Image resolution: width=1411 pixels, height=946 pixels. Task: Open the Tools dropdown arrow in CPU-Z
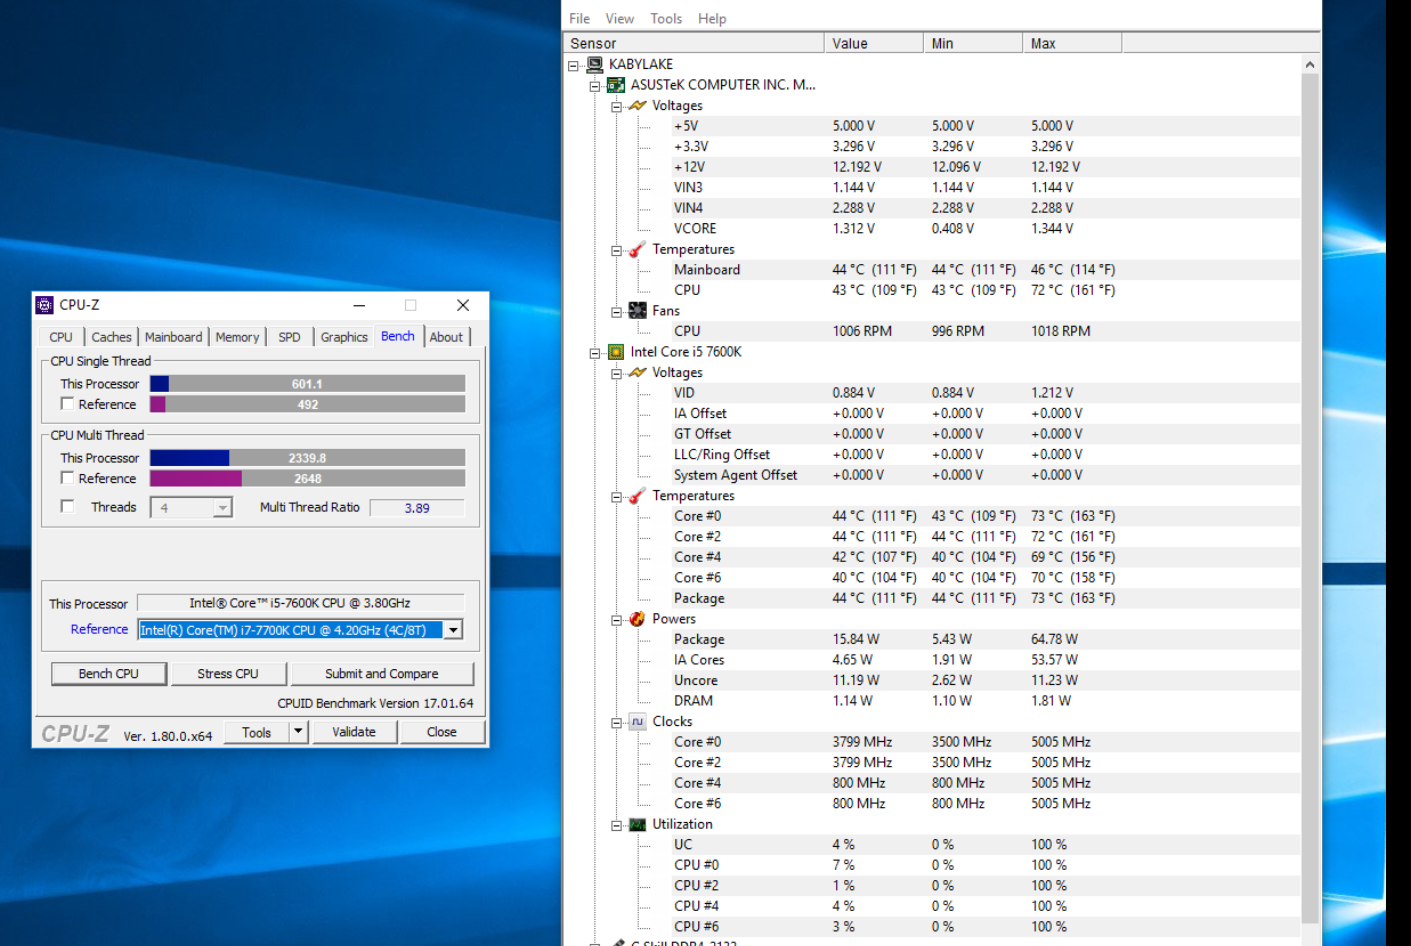[298, 732]
